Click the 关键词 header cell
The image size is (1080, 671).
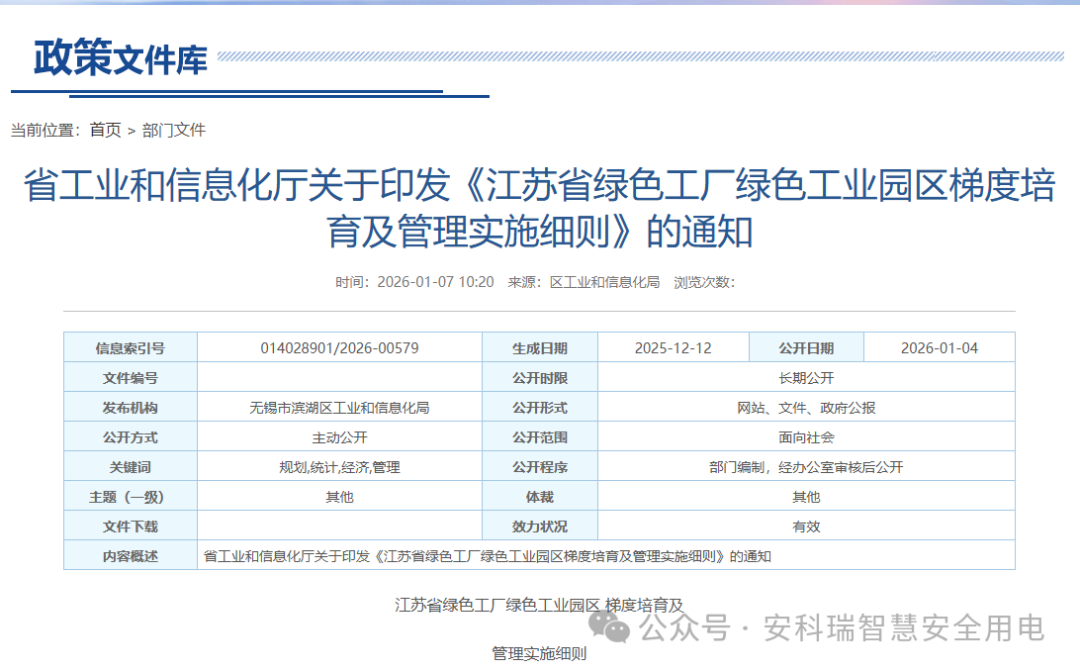(130, 466)
